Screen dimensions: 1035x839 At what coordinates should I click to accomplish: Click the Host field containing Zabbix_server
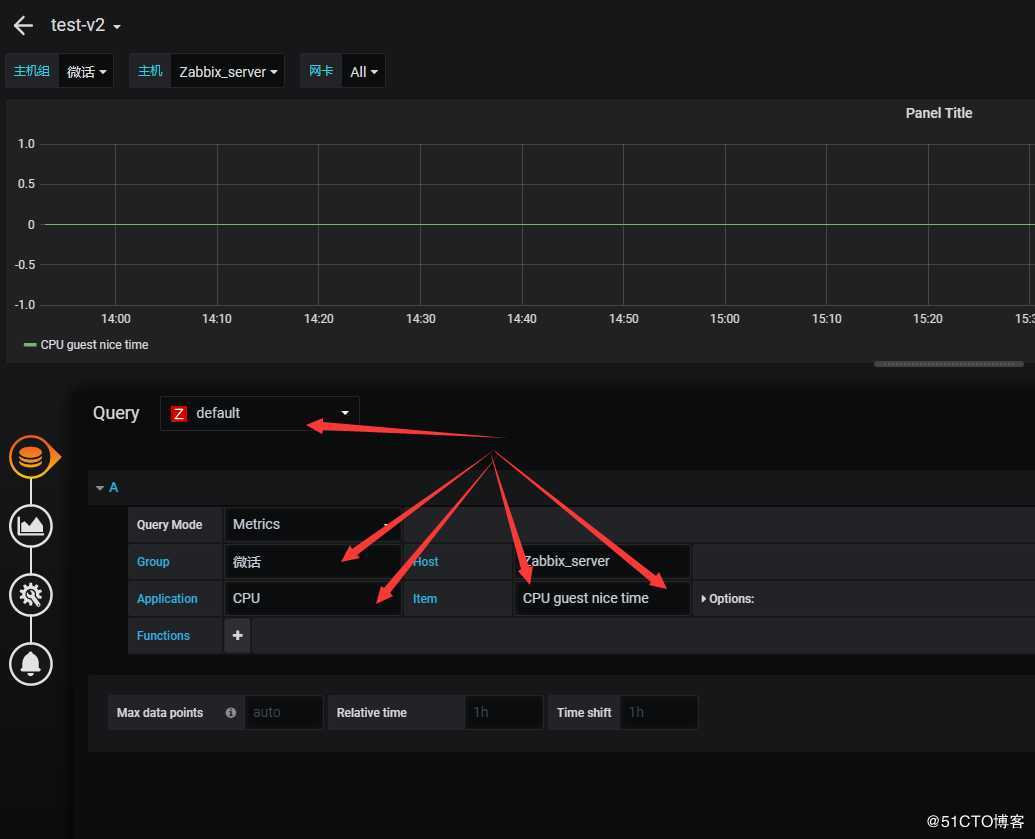coord(602,562)
